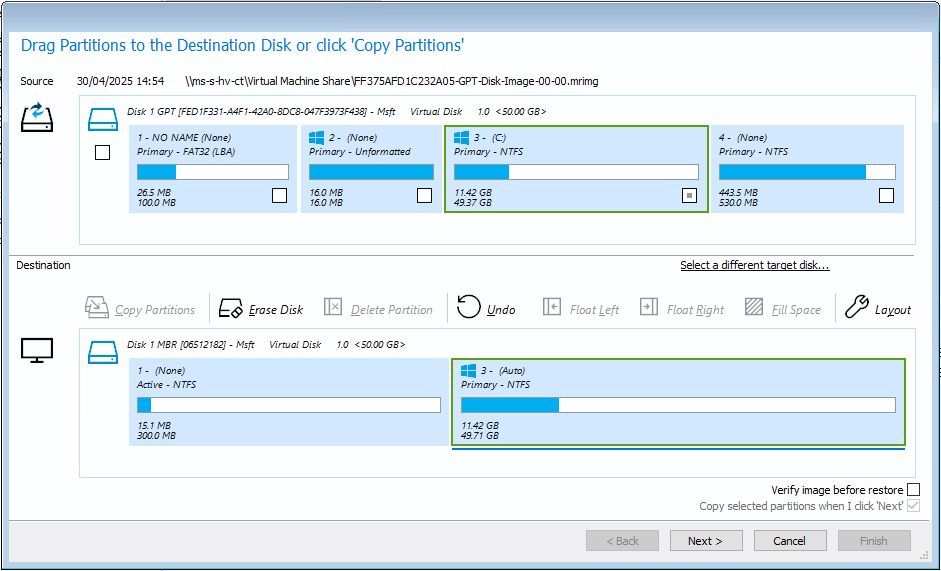941x571 pixels.
Task: Tick the FAT32 partition 1 checkbox
Action: point(280,196)
